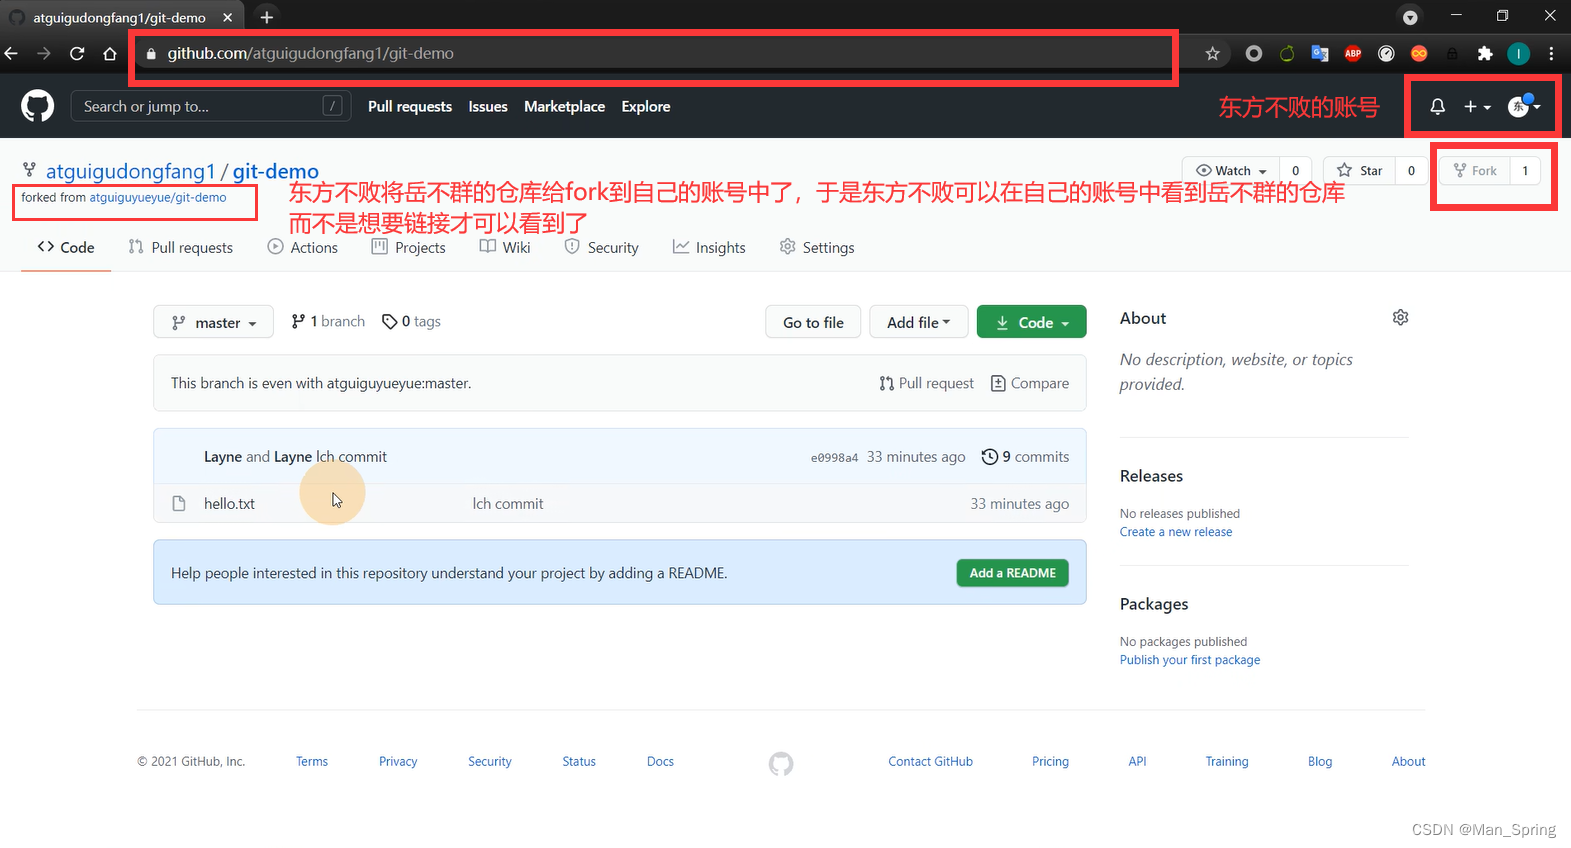This screenshot has height=848, width=1571.
Task: Expand the Add file dropdown
Action: click(918, 322)
